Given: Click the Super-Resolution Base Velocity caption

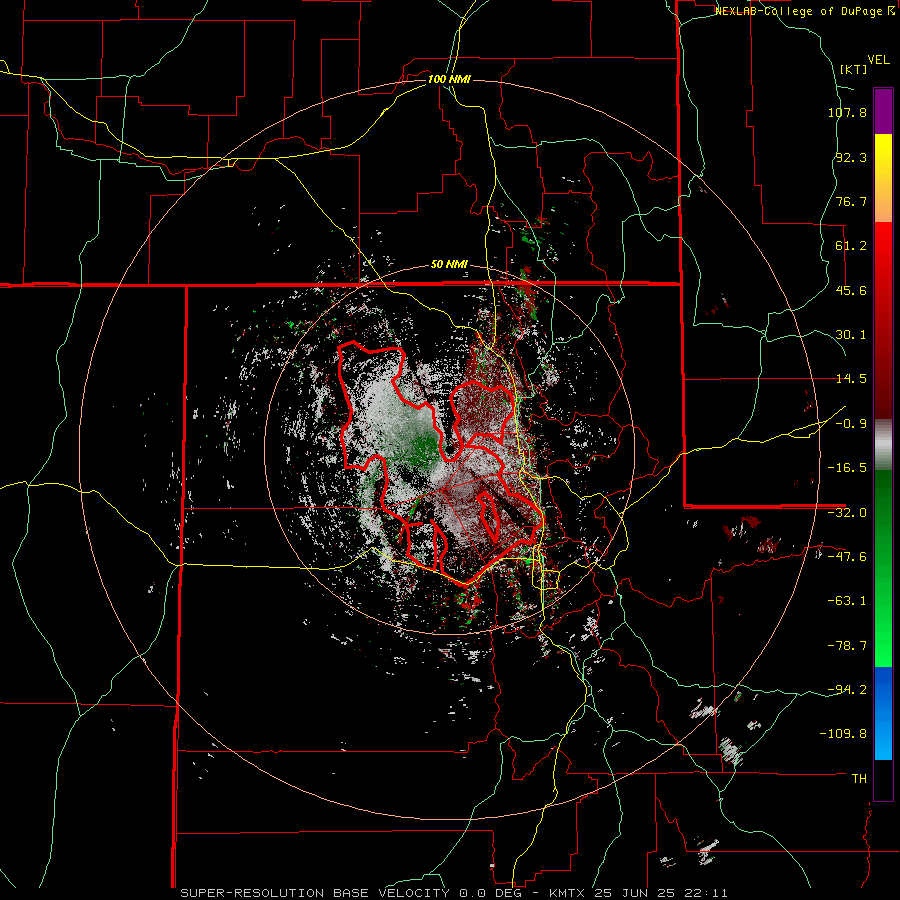Looking at the screenshot, I should click(454, 893).
